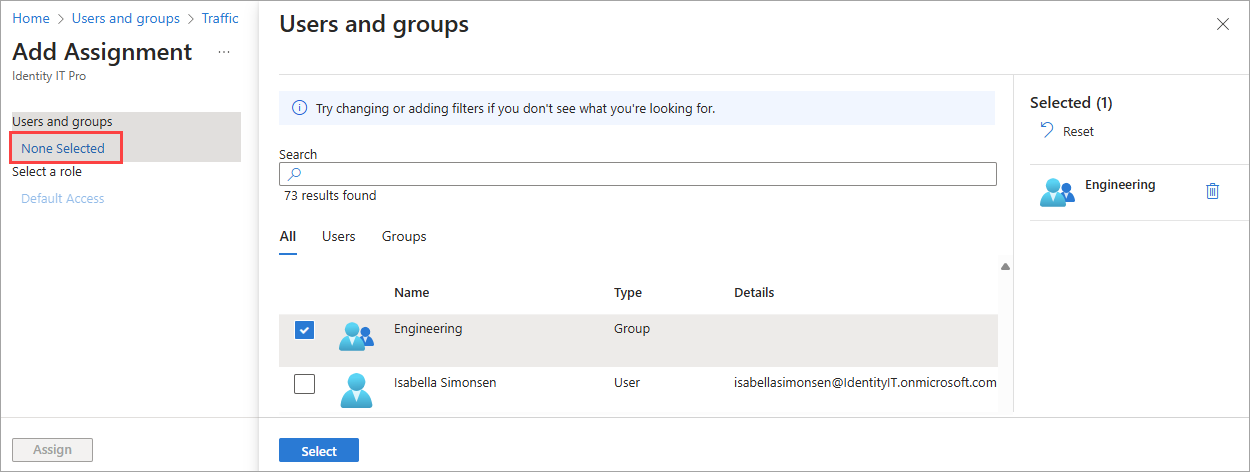Click isabellasimonsen@IdentityIT.onmicrosoft.com email text

pos(865,382)
